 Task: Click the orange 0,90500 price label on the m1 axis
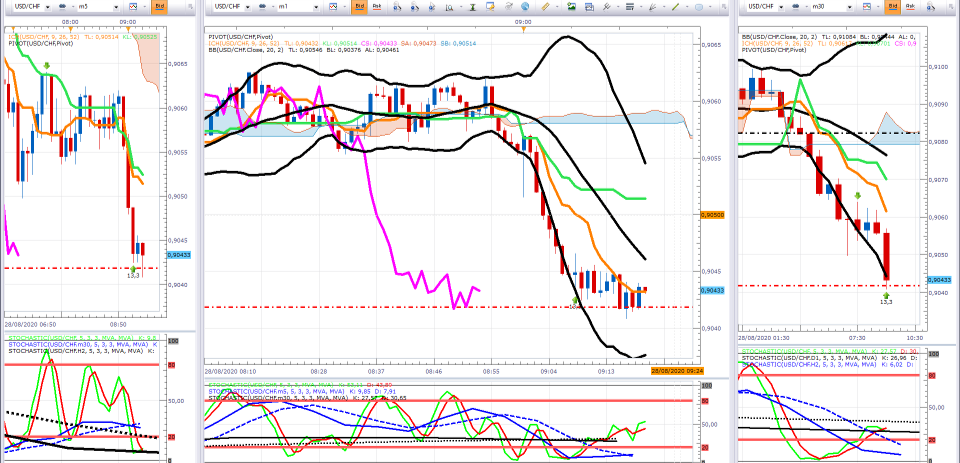(712, 215)
